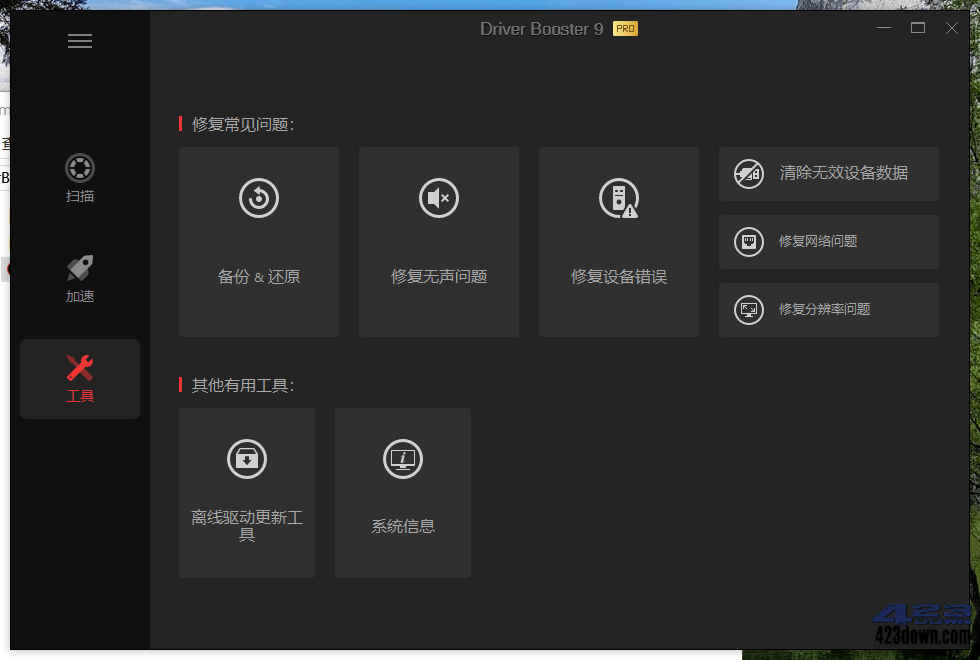Open 备份 & 还原 backup tool
The width and height of the screenshot is (980, 660).
[258, 240]
